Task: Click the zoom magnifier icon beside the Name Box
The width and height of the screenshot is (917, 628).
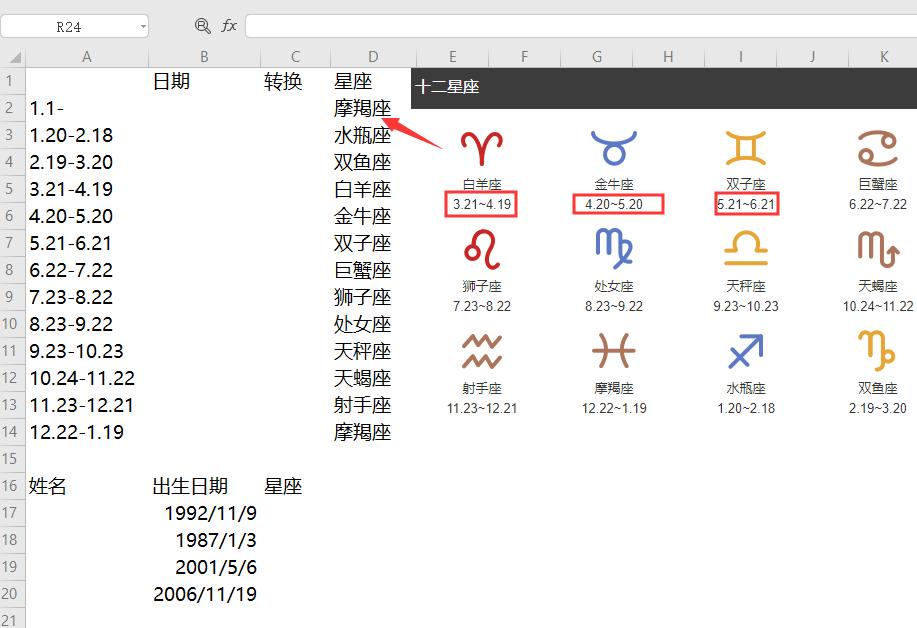Action: pyautogui.click(x=201, y=27)
